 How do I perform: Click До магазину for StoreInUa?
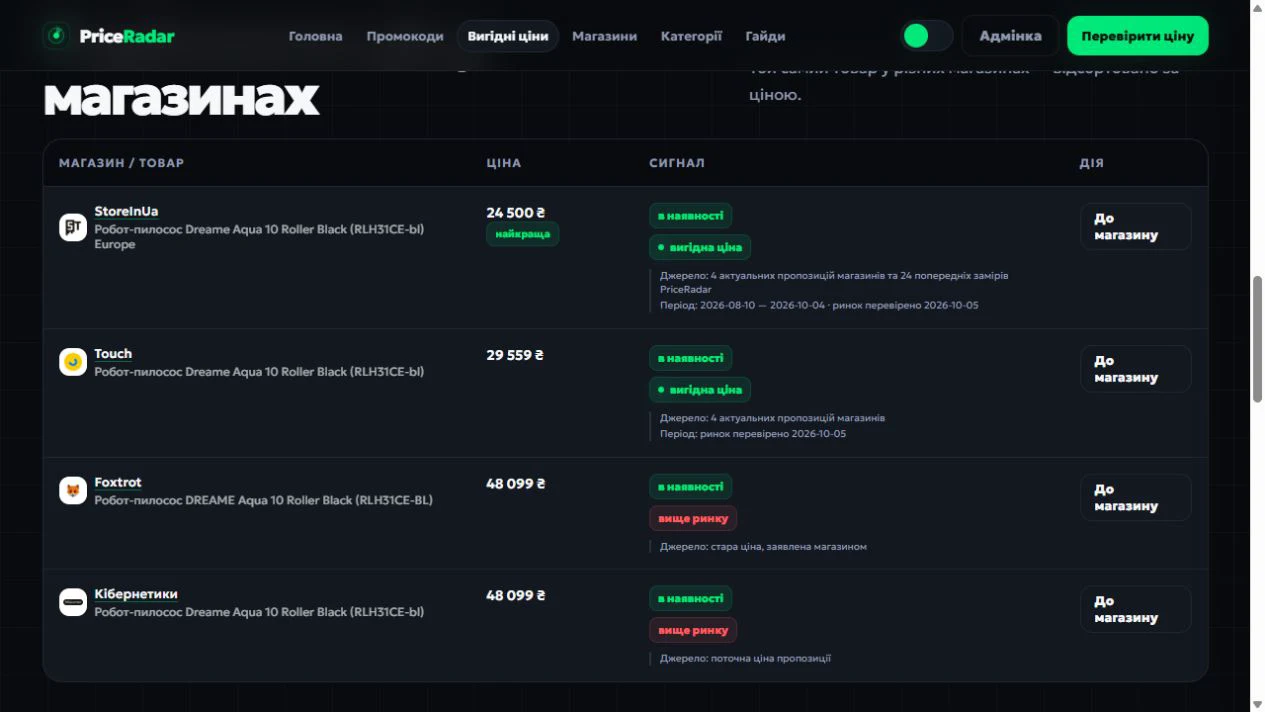click(x=1136, y=227)
